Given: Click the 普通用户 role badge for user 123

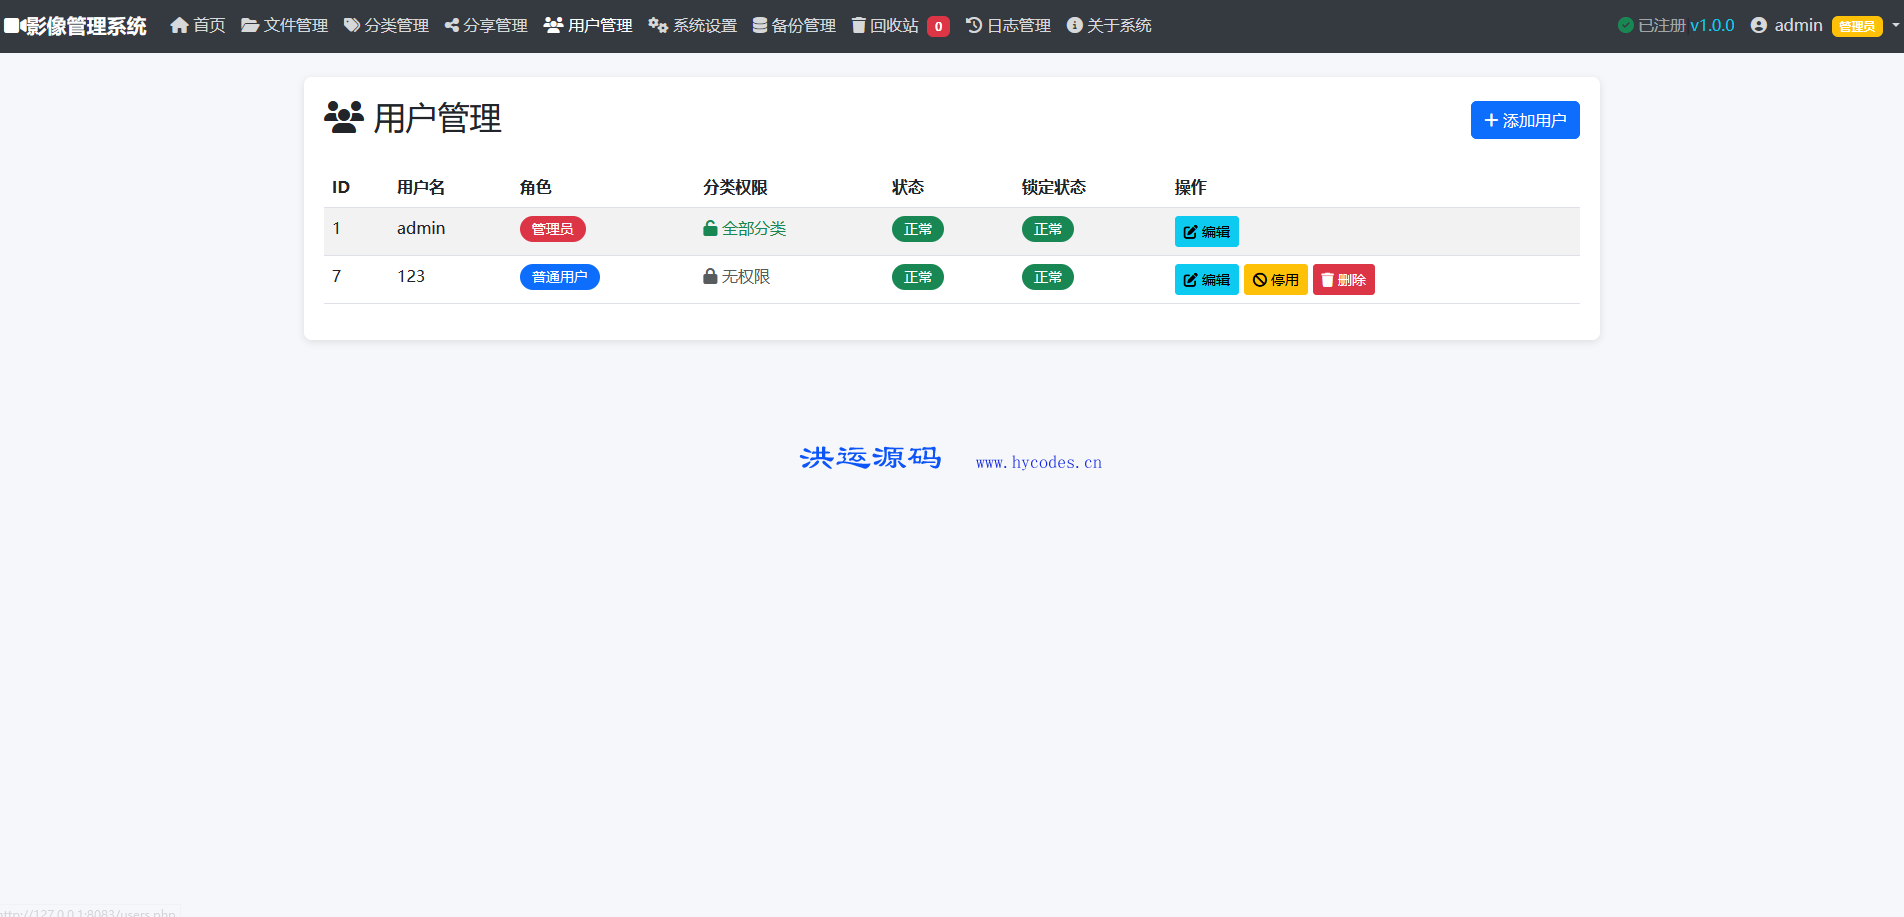Looking at the screenshot, I should point(560,277).
